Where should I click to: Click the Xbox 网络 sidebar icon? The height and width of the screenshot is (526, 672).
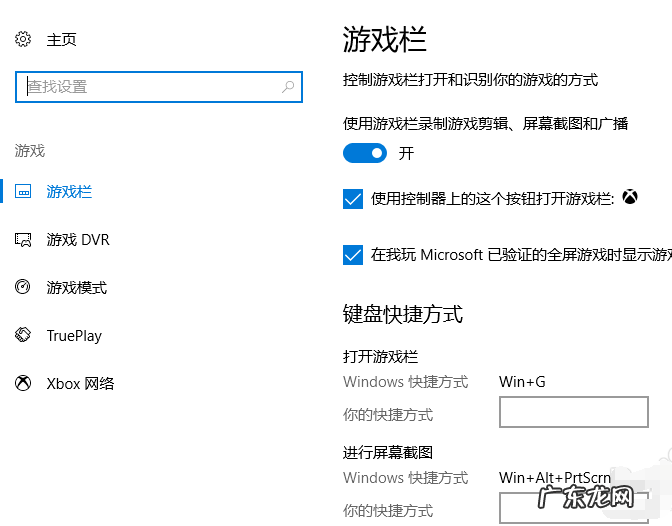pos(23,383)
